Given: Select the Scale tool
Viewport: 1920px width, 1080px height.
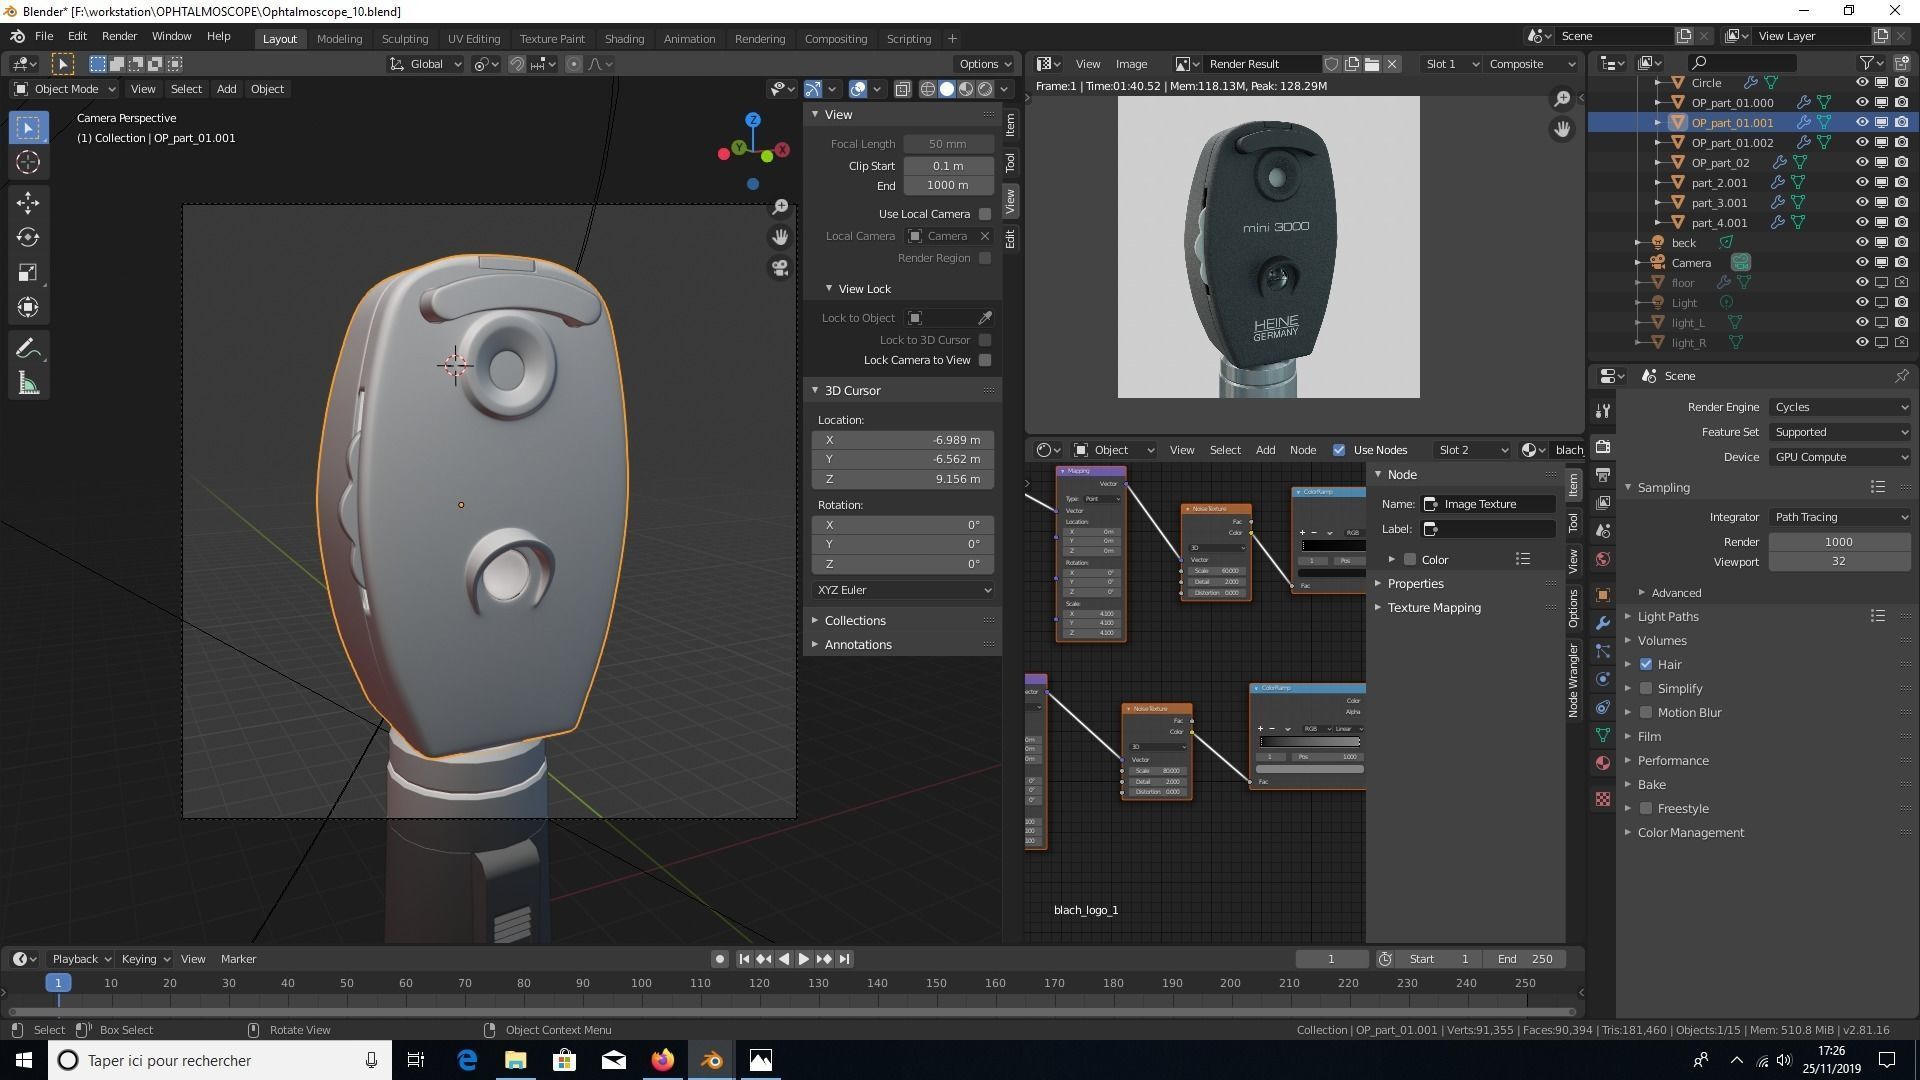Looking at the screenshot, I should click(28, 272).
